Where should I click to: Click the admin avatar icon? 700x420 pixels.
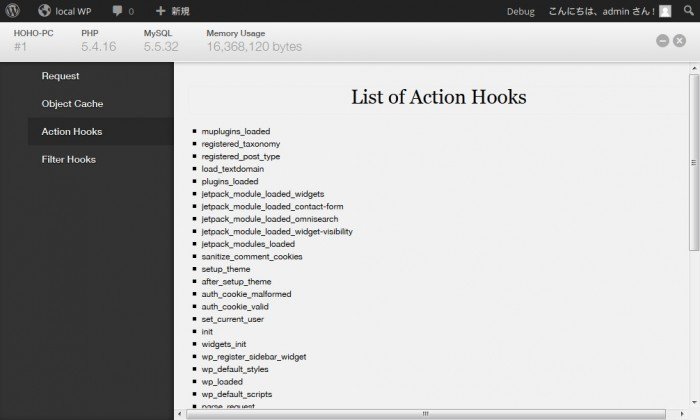pyautogui.click(x=665, y=11)
